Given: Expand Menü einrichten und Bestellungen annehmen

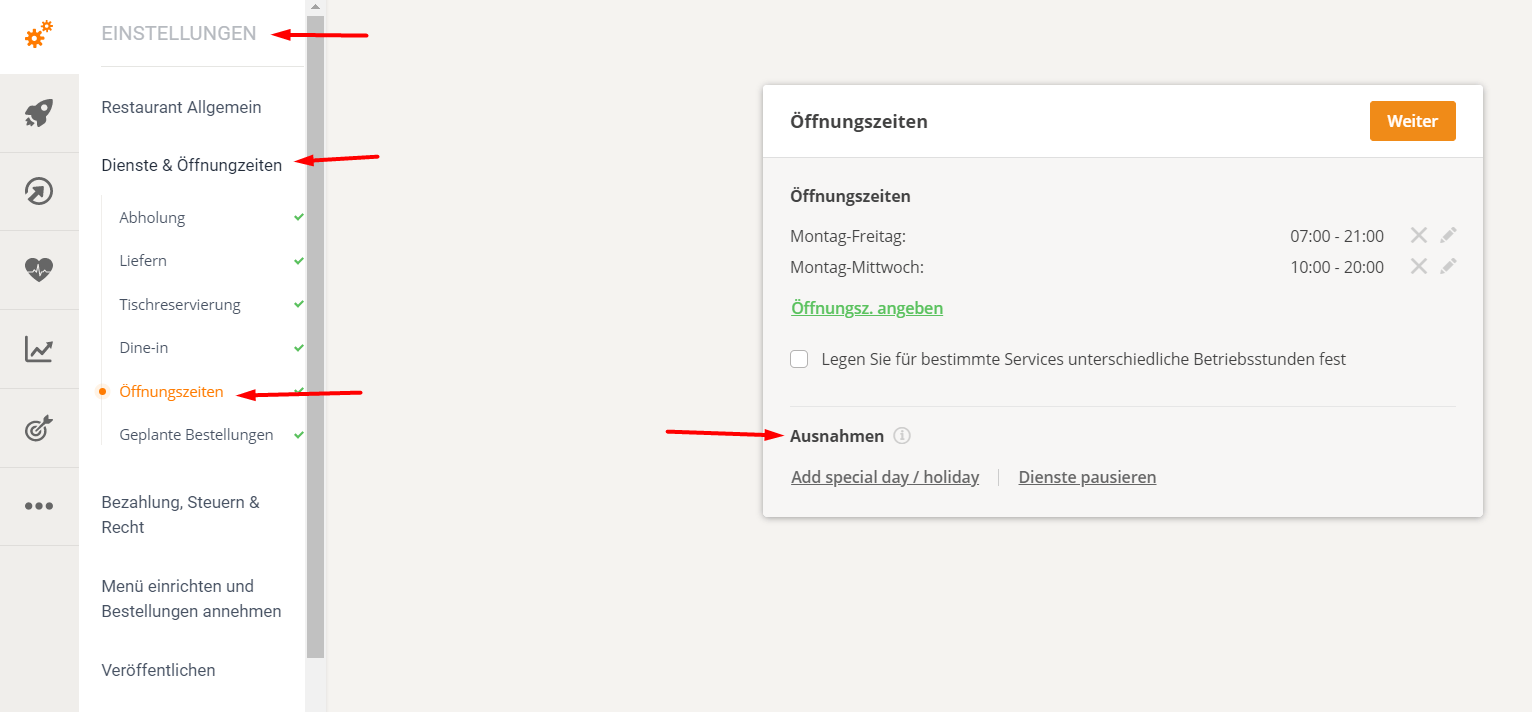Looking at the screenshot, I should click(x=191, y=598).
